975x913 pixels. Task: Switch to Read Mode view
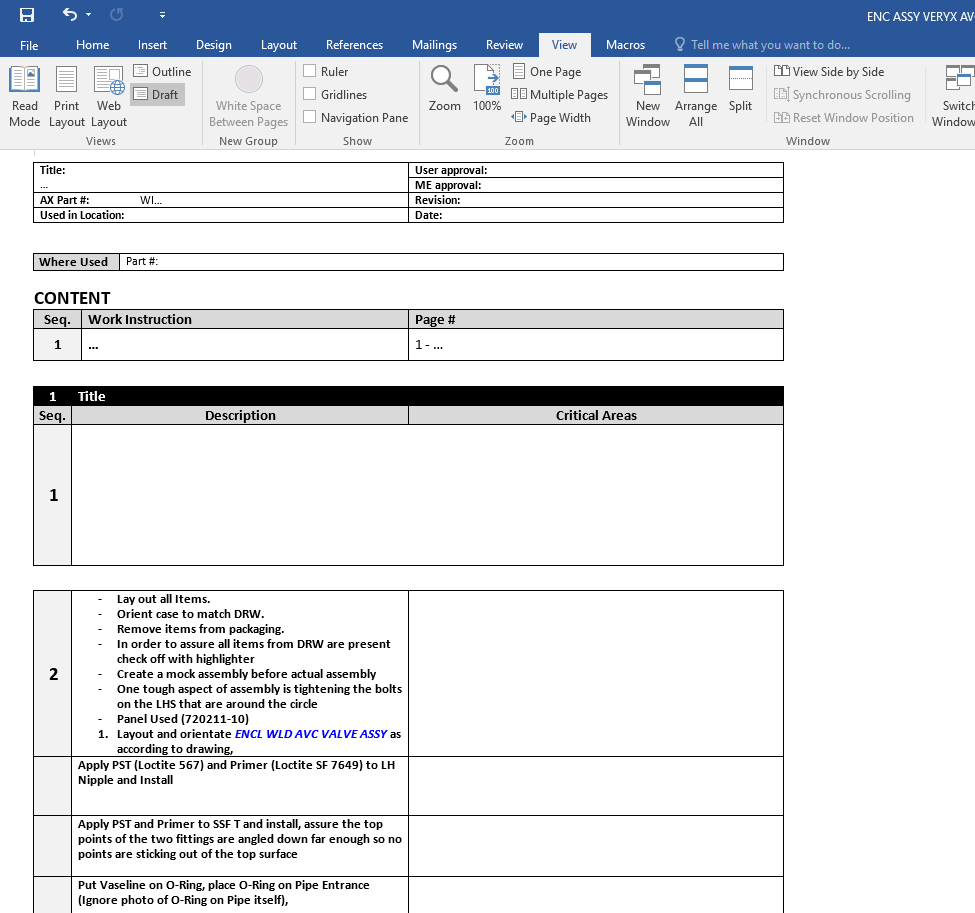[24, 97]
